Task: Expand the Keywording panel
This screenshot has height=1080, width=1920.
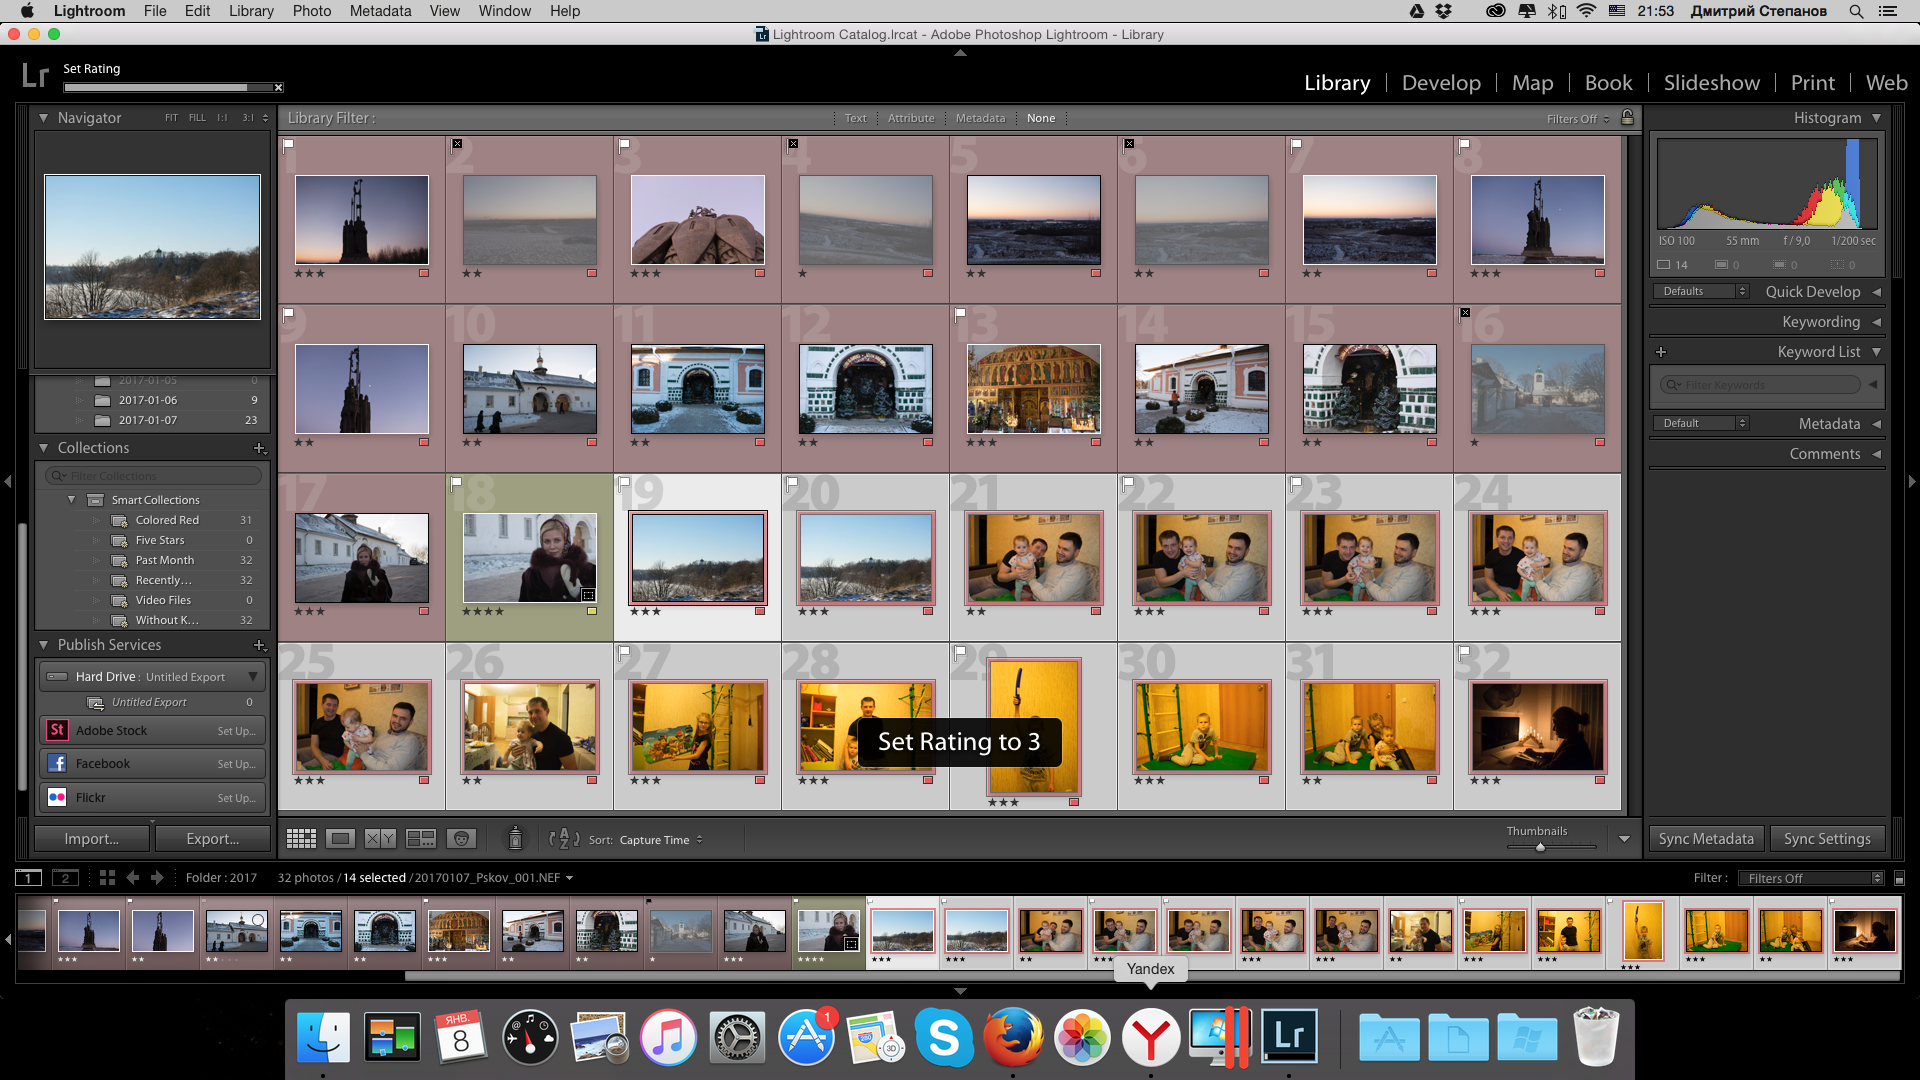Action: (x=1820, y=322)
